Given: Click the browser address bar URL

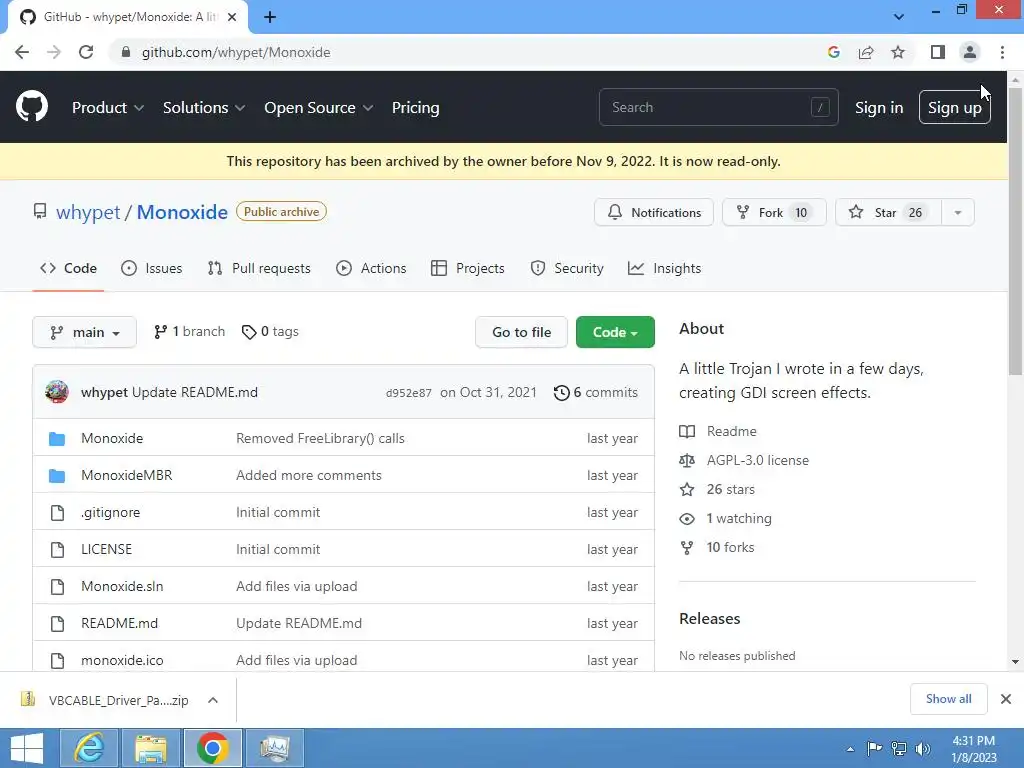Looking at the screenshot, I should (x=236, y=52).
